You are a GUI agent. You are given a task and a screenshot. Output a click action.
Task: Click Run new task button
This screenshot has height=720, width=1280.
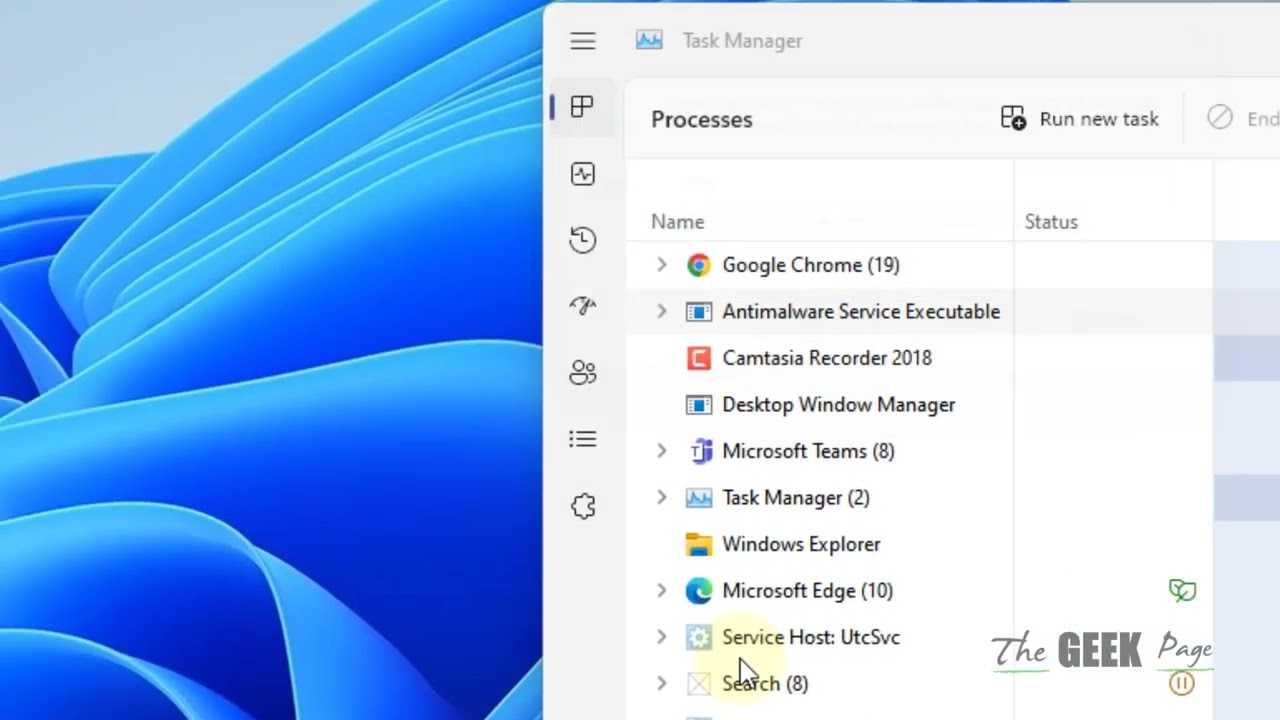[1080, 119]
